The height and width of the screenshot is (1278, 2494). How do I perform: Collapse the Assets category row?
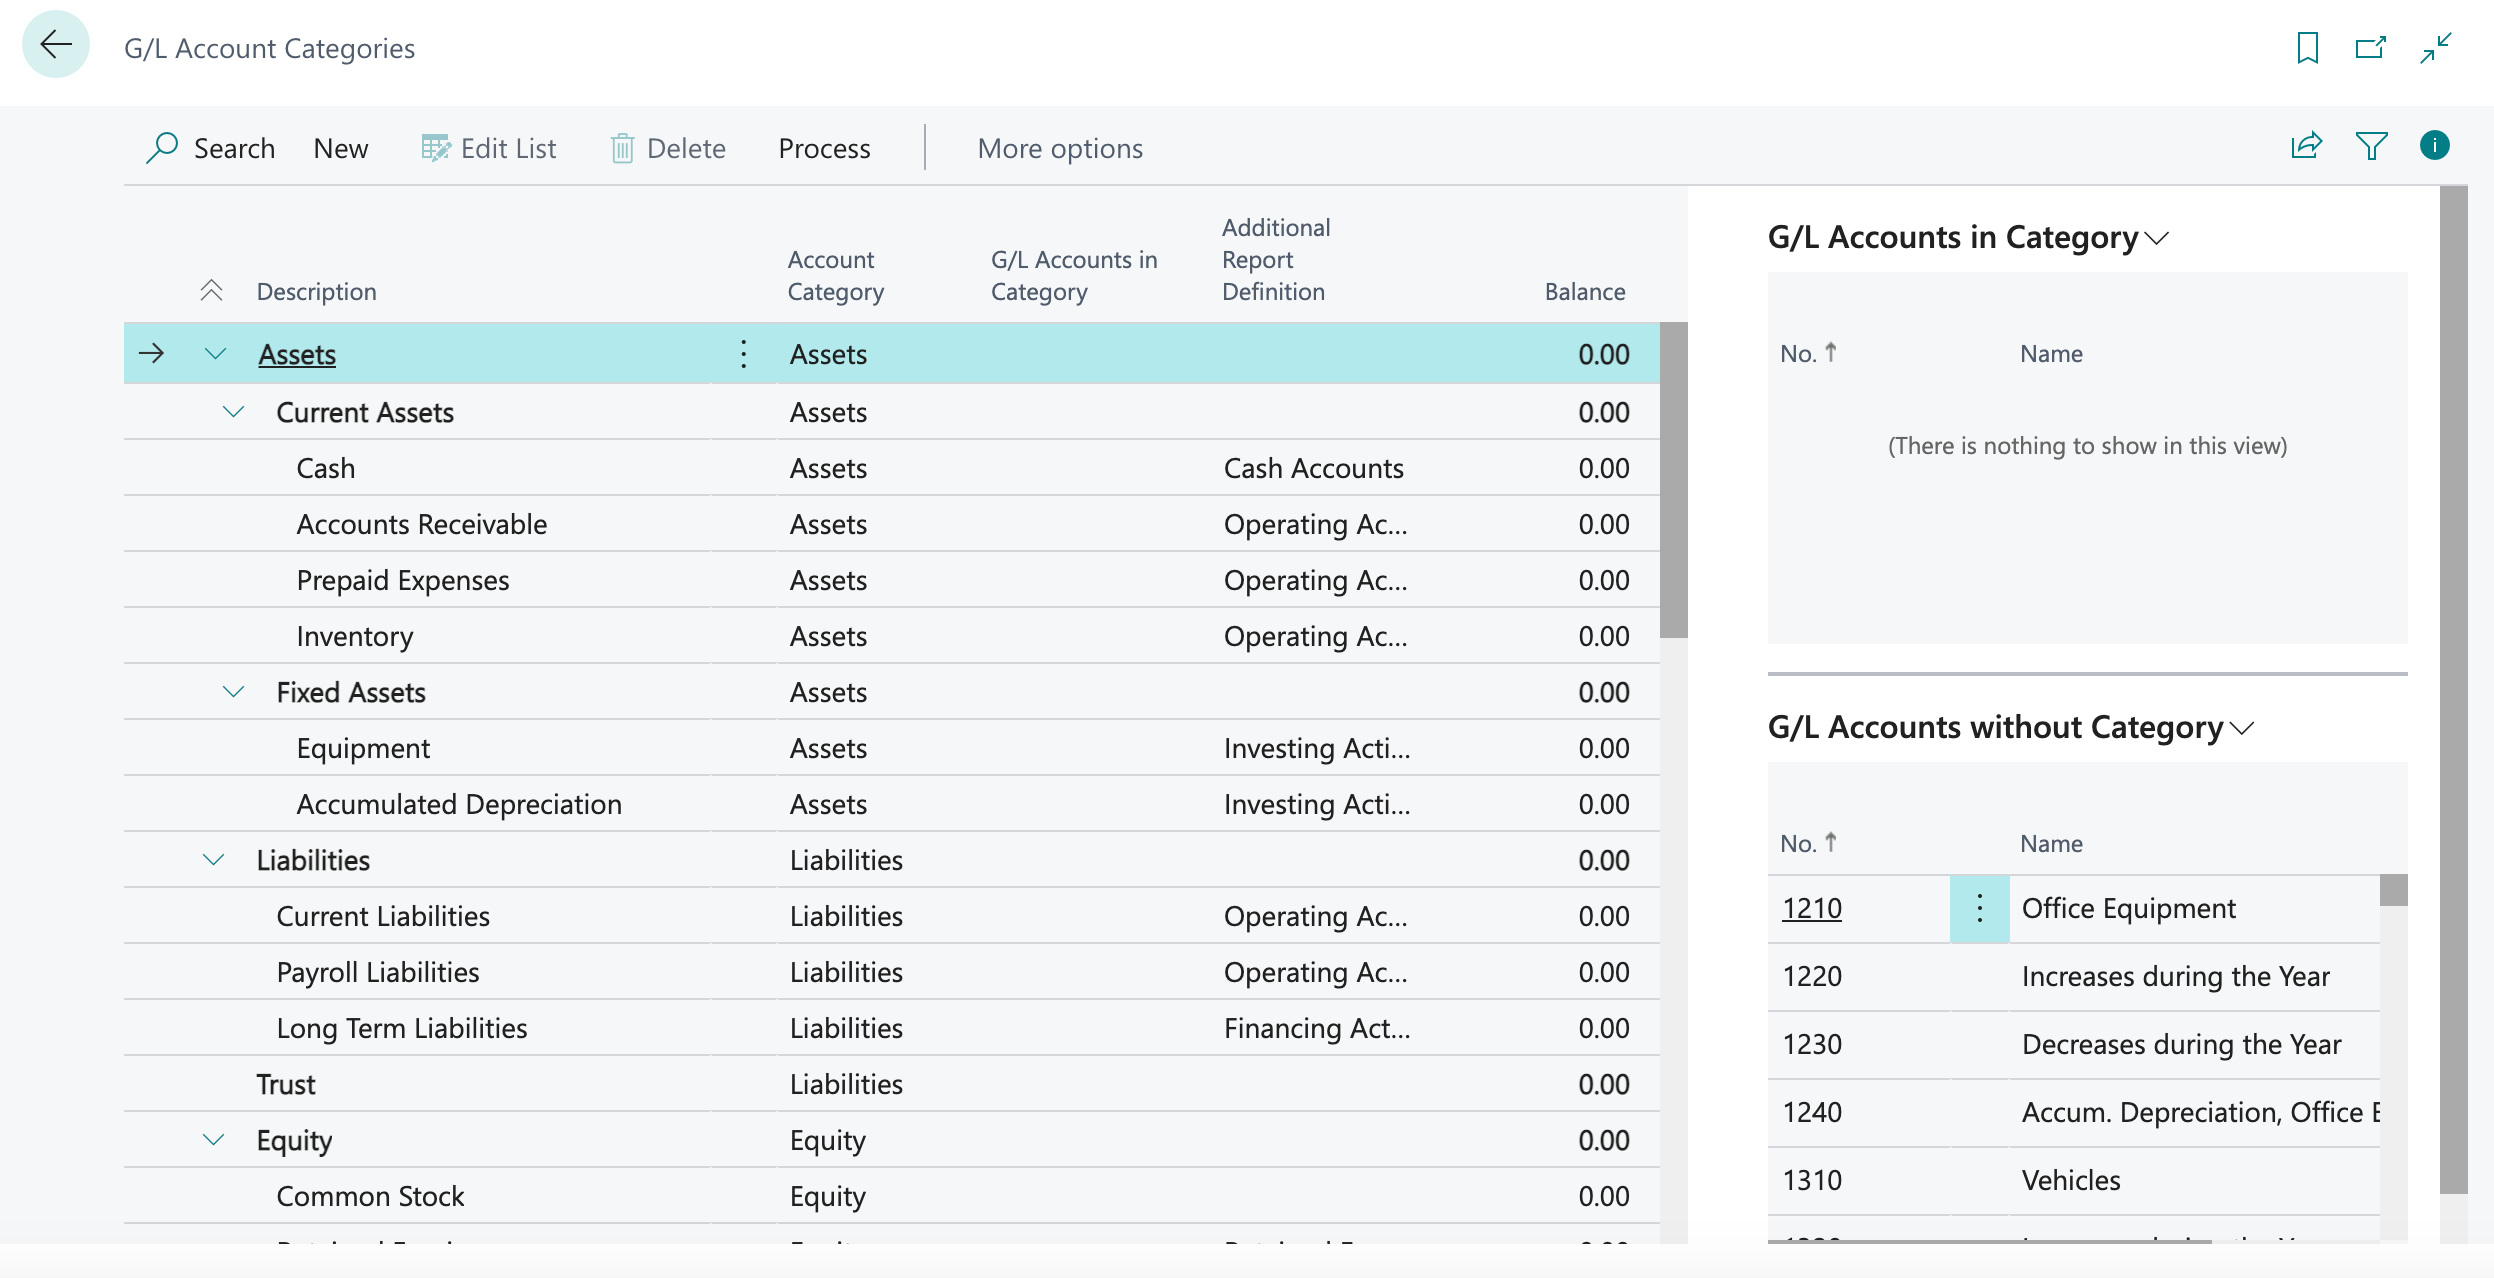[215, 354]
